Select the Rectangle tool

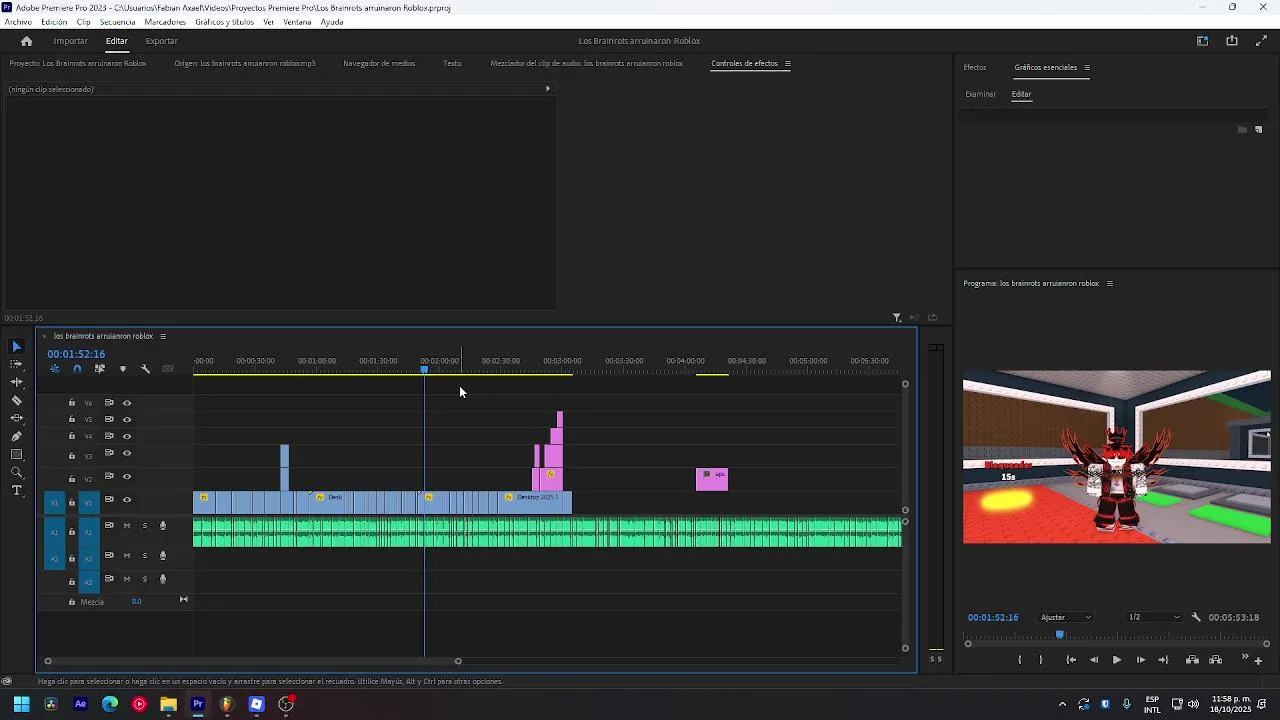click(16, 454)
